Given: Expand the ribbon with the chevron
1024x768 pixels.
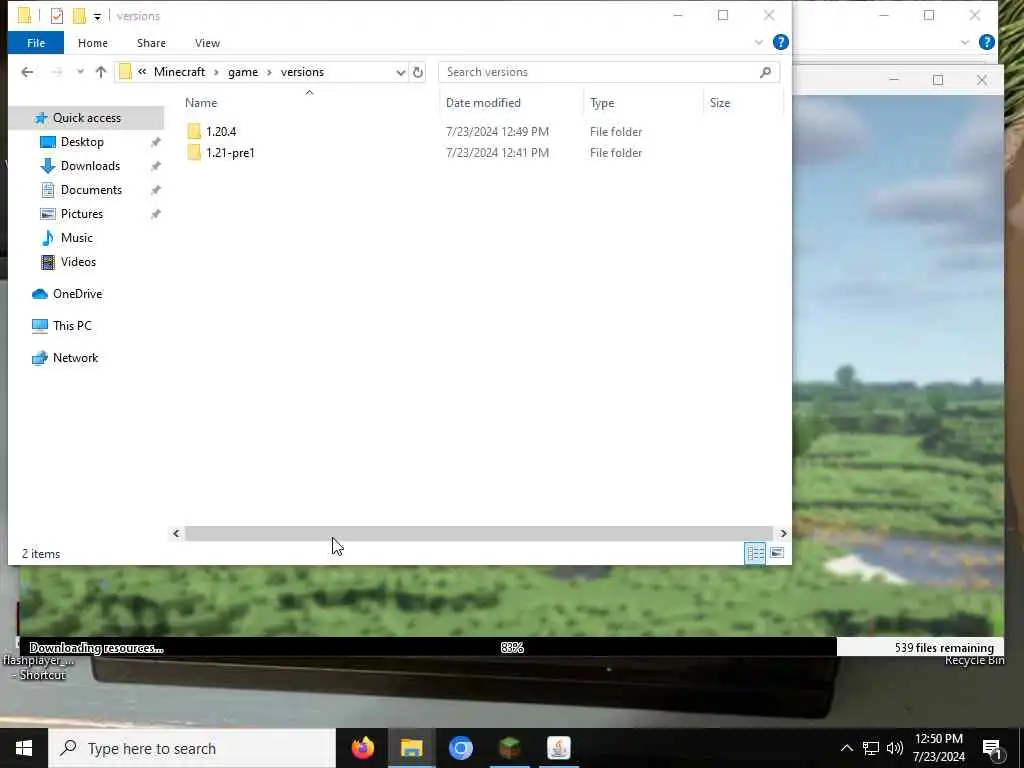Looking at the screenshot, I should point(758,42).
